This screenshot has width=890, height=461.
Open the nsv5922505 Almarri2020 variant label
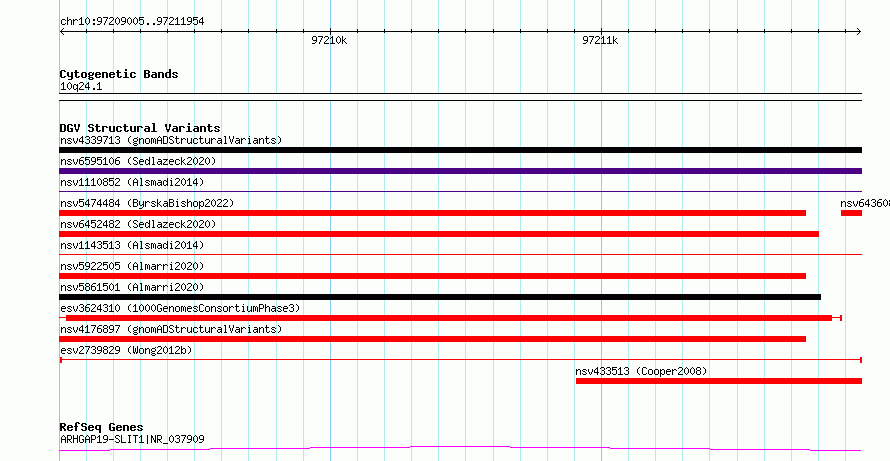(132, 266)
